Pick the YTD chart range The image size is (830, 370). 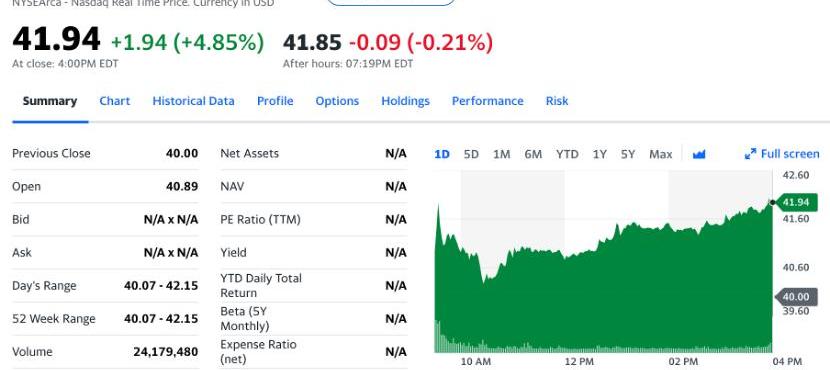(x=567, y=155)
